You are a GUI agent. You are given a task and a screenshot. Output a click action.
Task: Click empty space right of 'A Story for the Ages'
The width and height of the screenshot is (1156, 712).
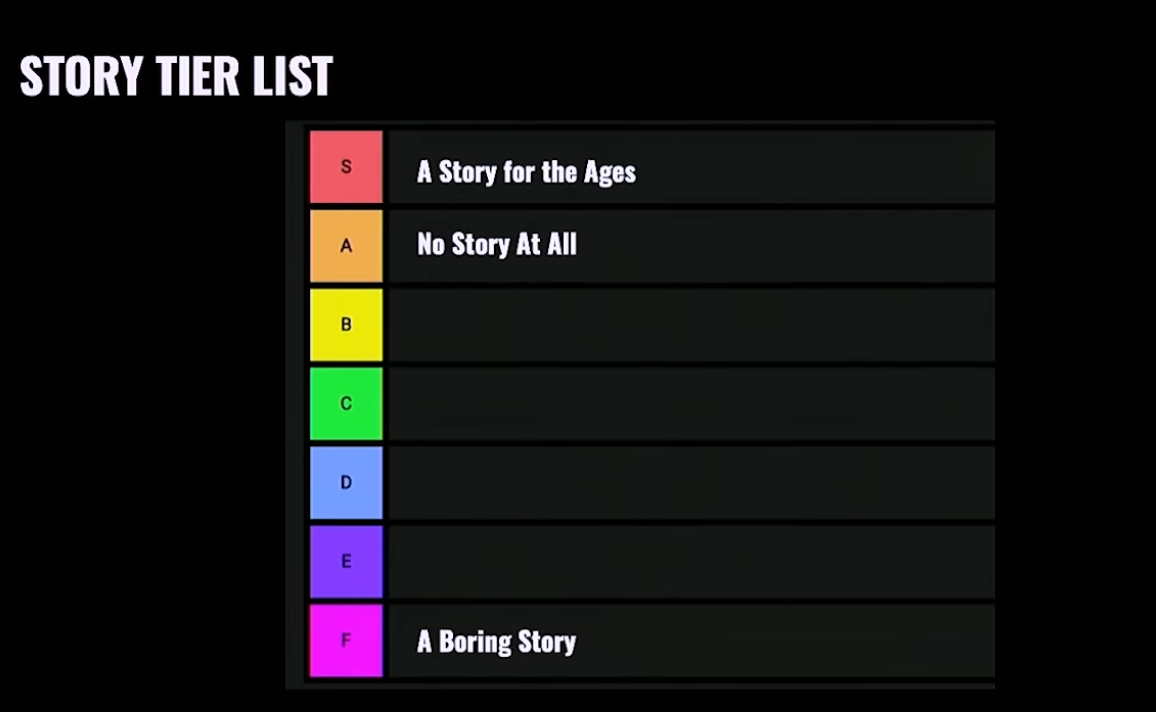click(820, 168)
